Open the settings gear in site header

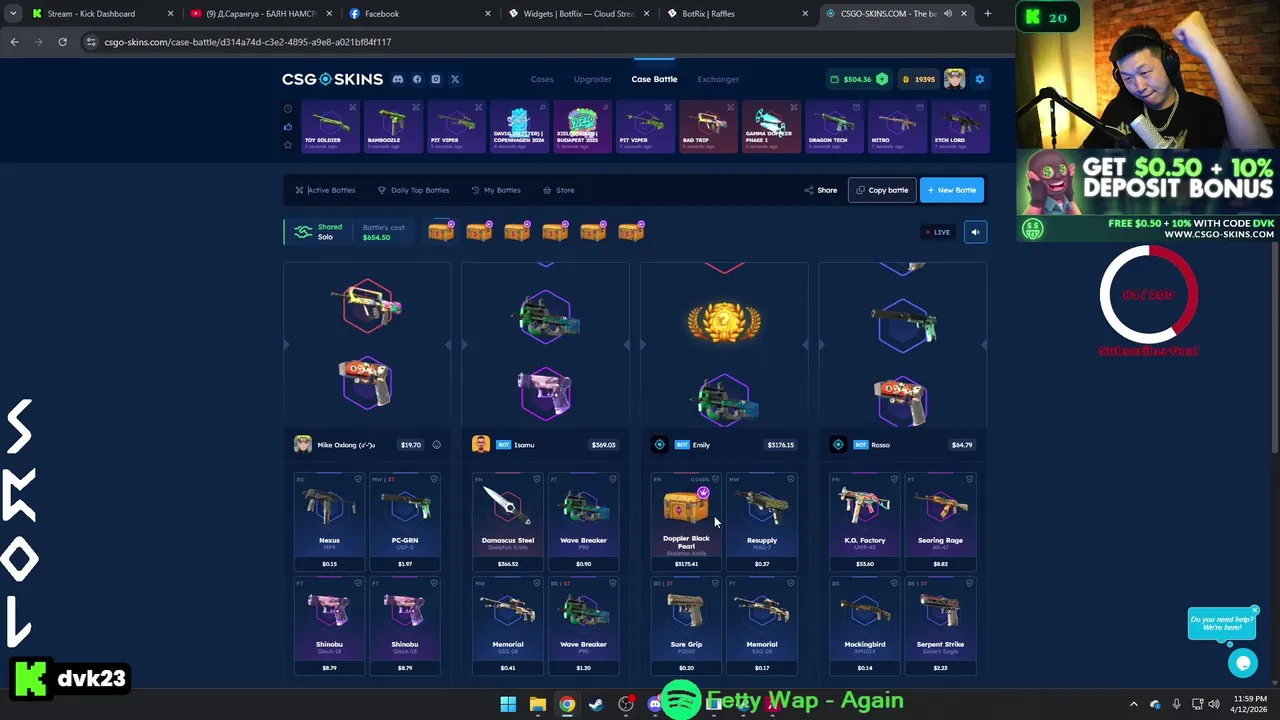tap(980, 79)
